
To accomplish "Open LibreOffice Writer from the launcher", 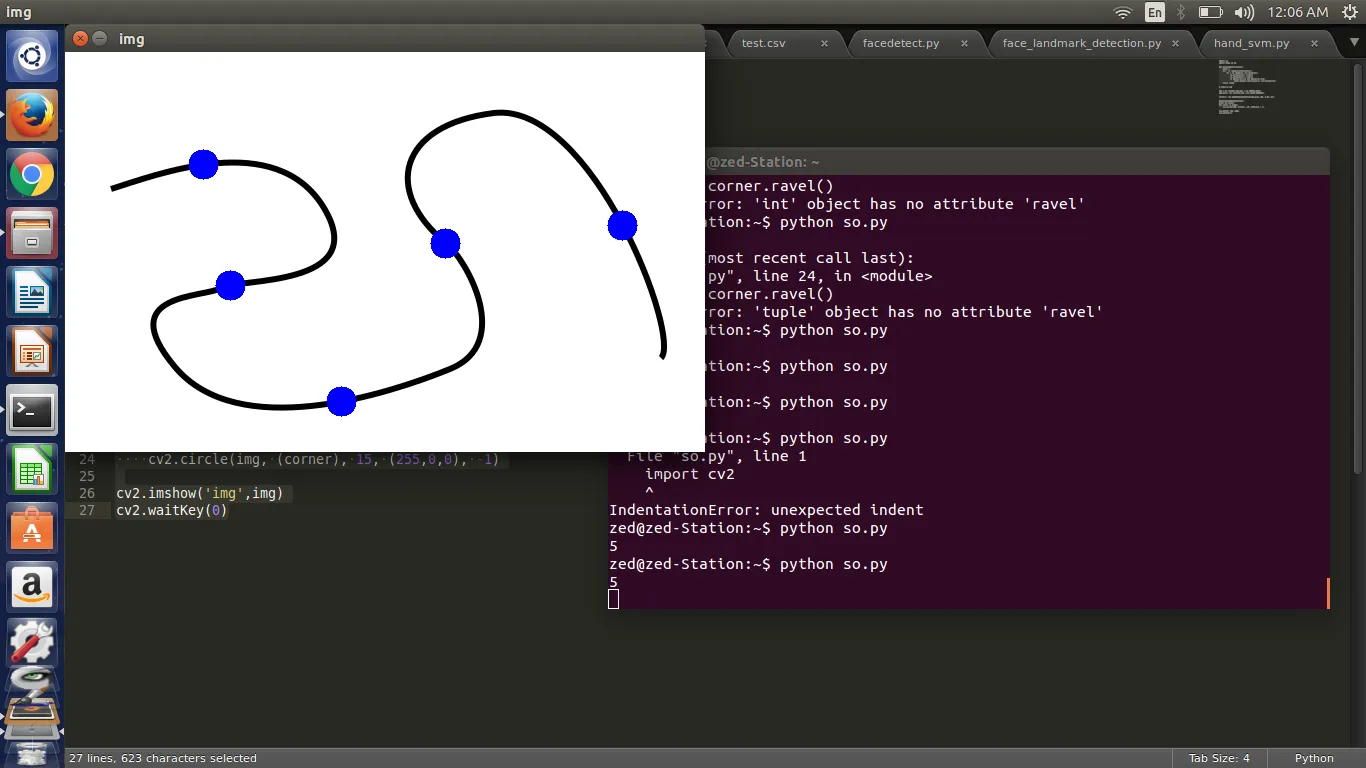I will coord(32,294).
